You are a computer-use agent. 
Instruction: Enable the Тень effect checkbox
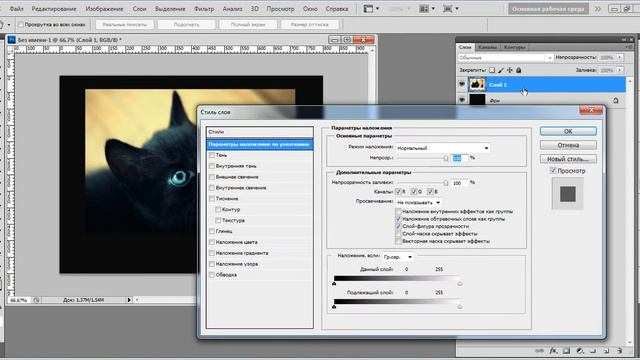coord(211,155)
